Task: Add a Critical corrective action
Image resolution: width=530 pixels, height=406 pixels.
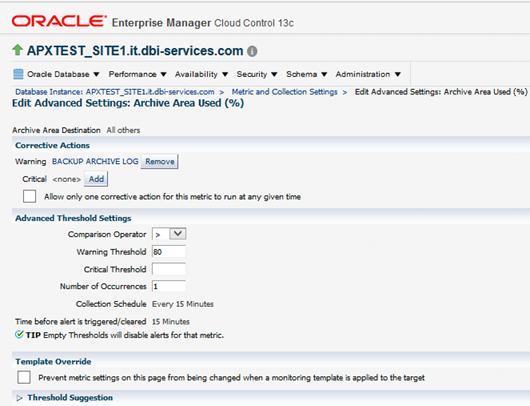Action: pos(96,179)
